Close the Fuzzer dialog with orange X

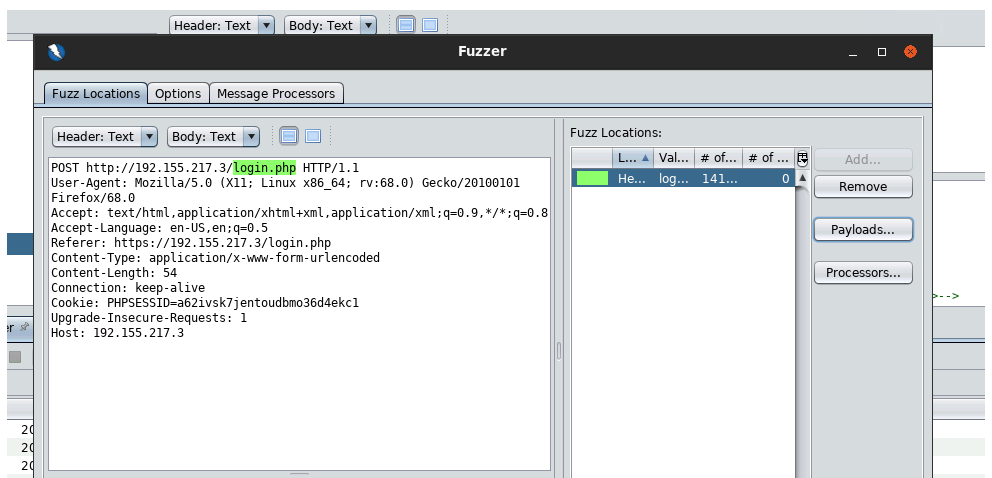(910, 52)
